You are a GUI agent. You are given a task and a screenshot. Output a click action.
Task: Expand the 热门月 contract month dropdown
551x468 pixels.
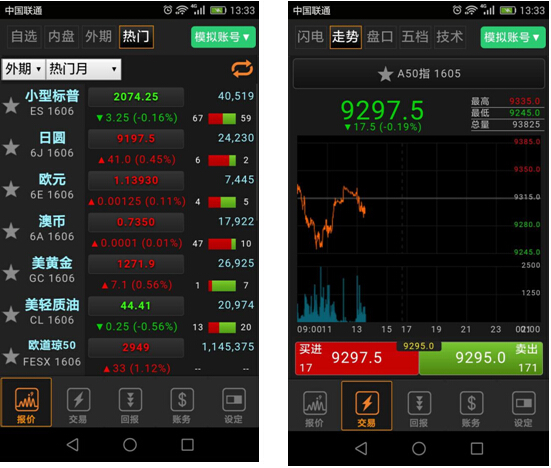point(83,69)
